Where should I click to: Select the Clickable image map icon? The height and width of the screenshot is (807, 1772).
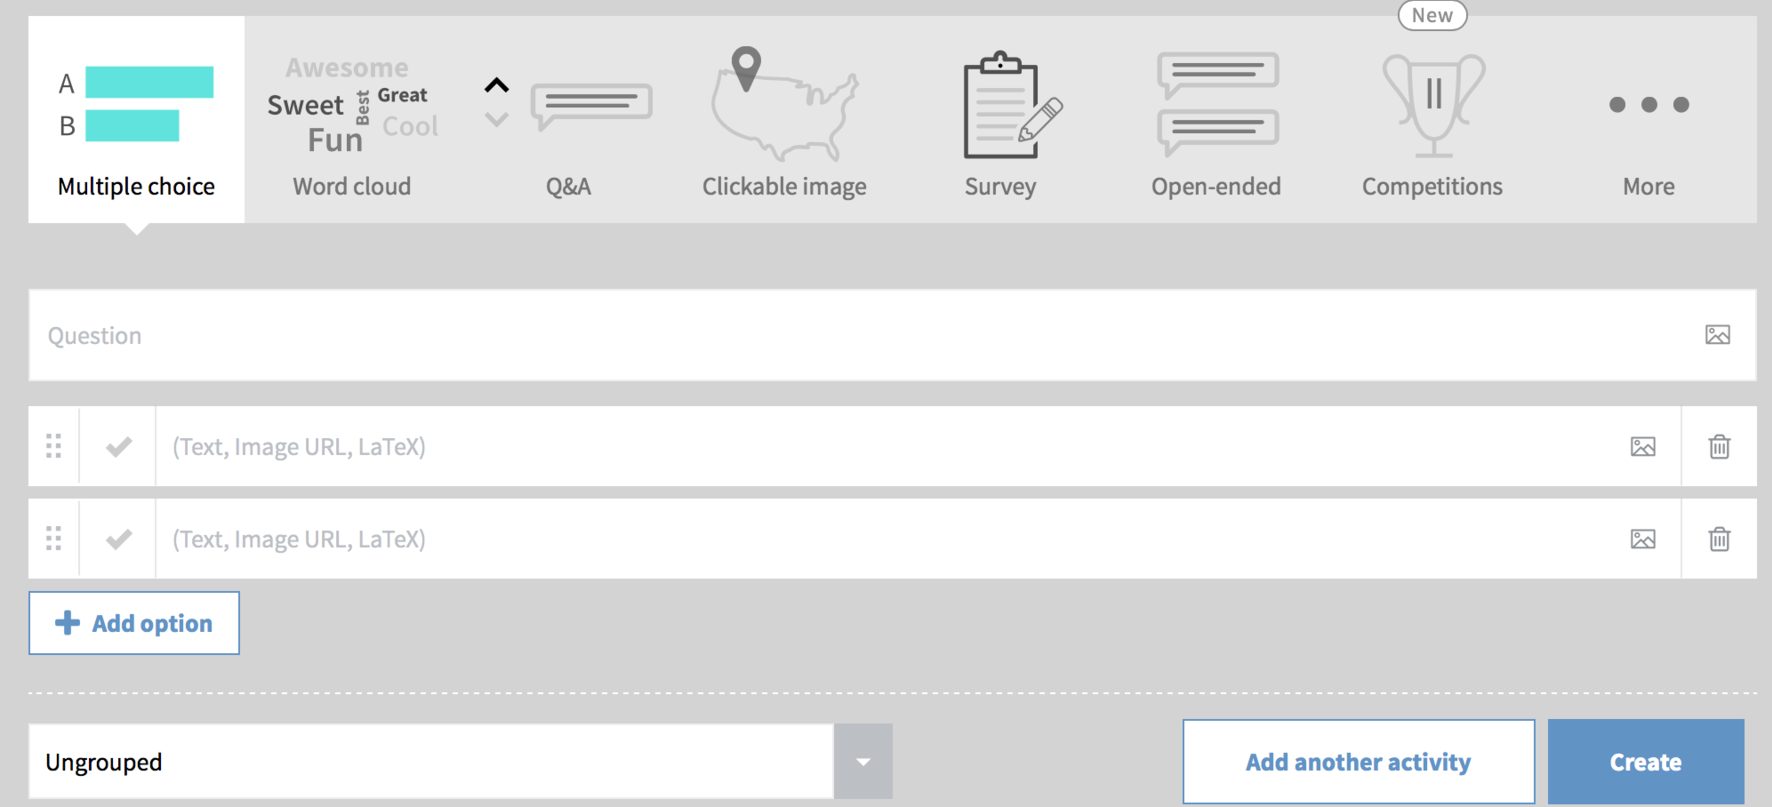(x=784, y=104)
